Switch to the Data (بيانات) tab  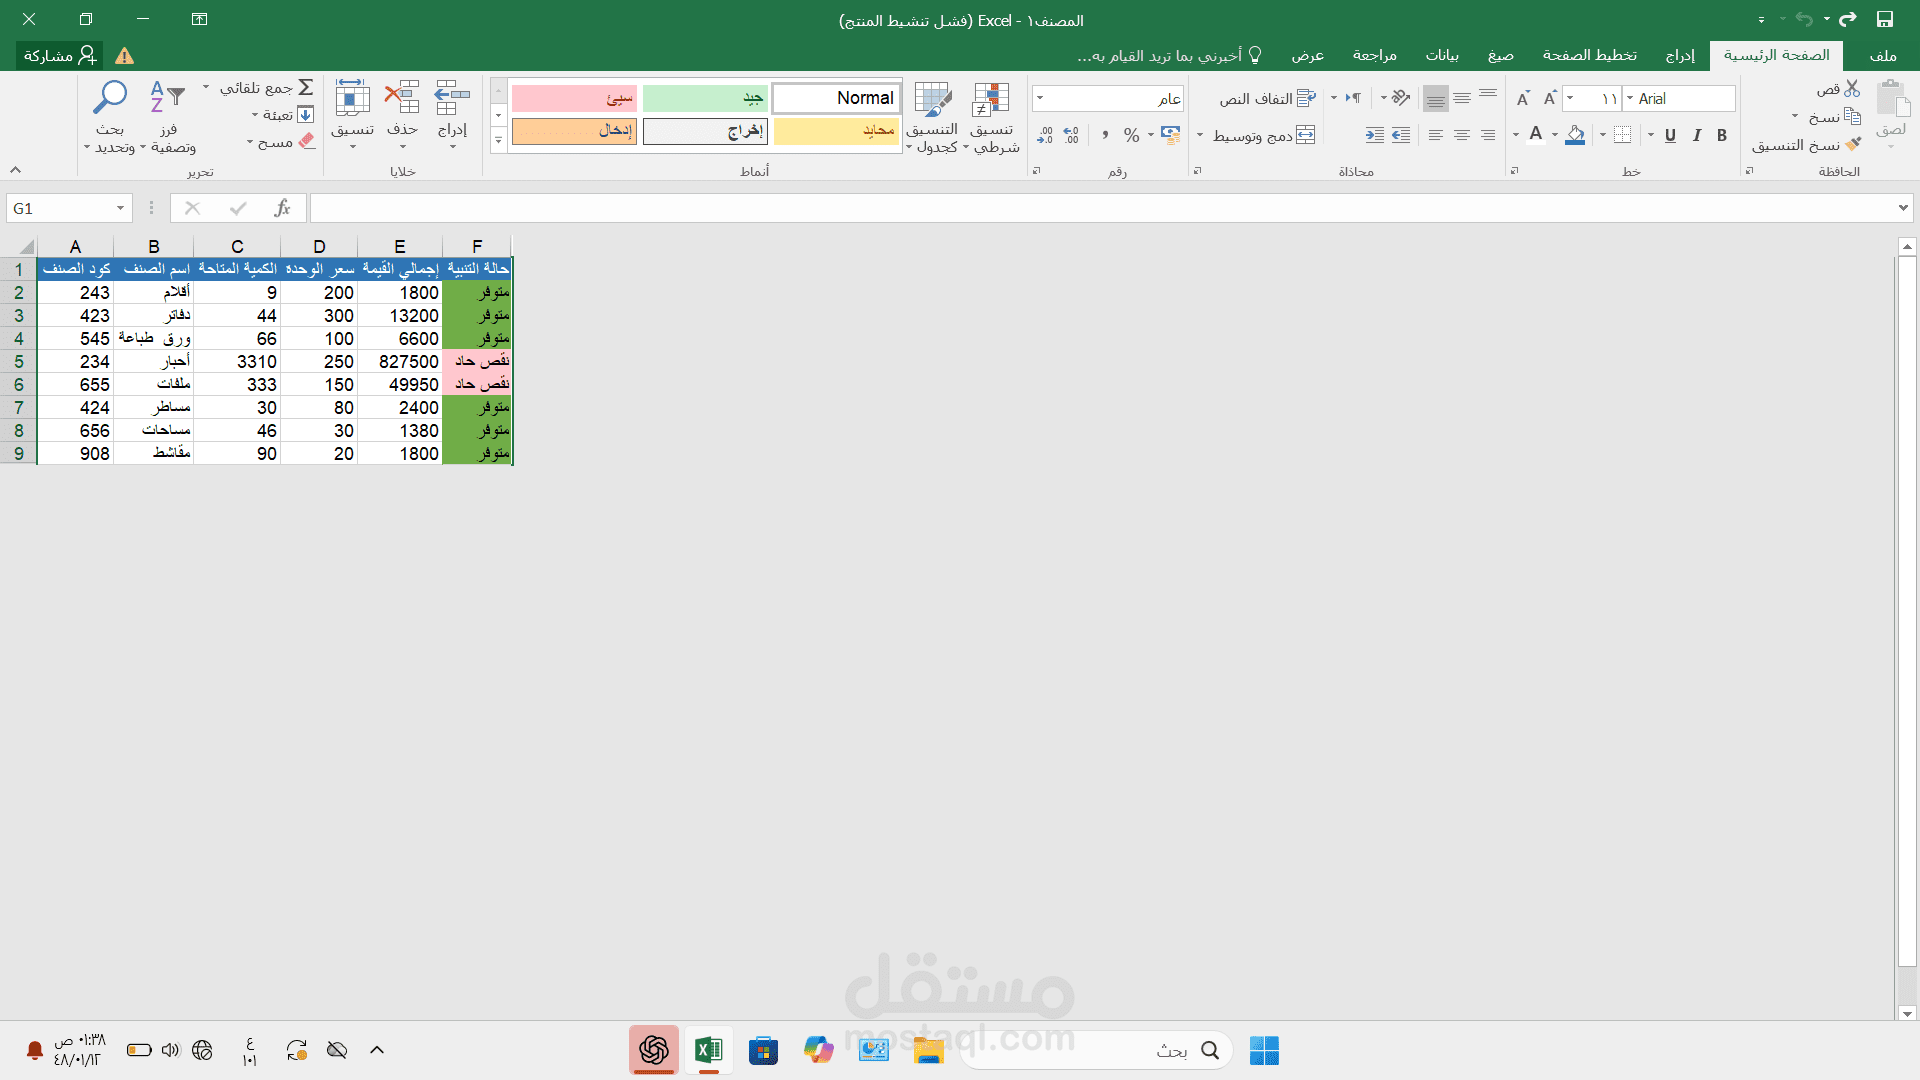1442,55
